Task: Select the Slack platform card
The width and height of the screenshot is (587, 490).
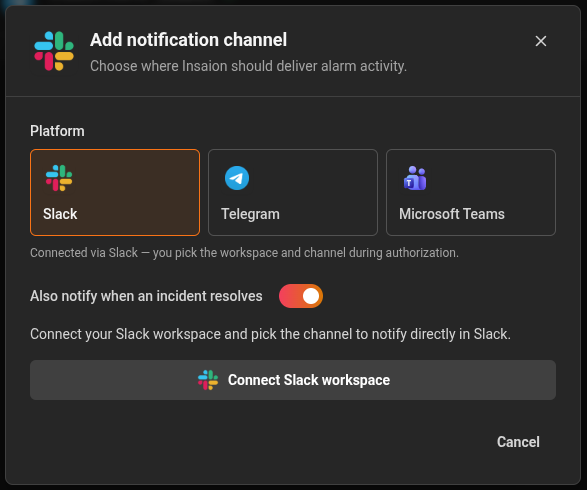Action: [115, 192]
